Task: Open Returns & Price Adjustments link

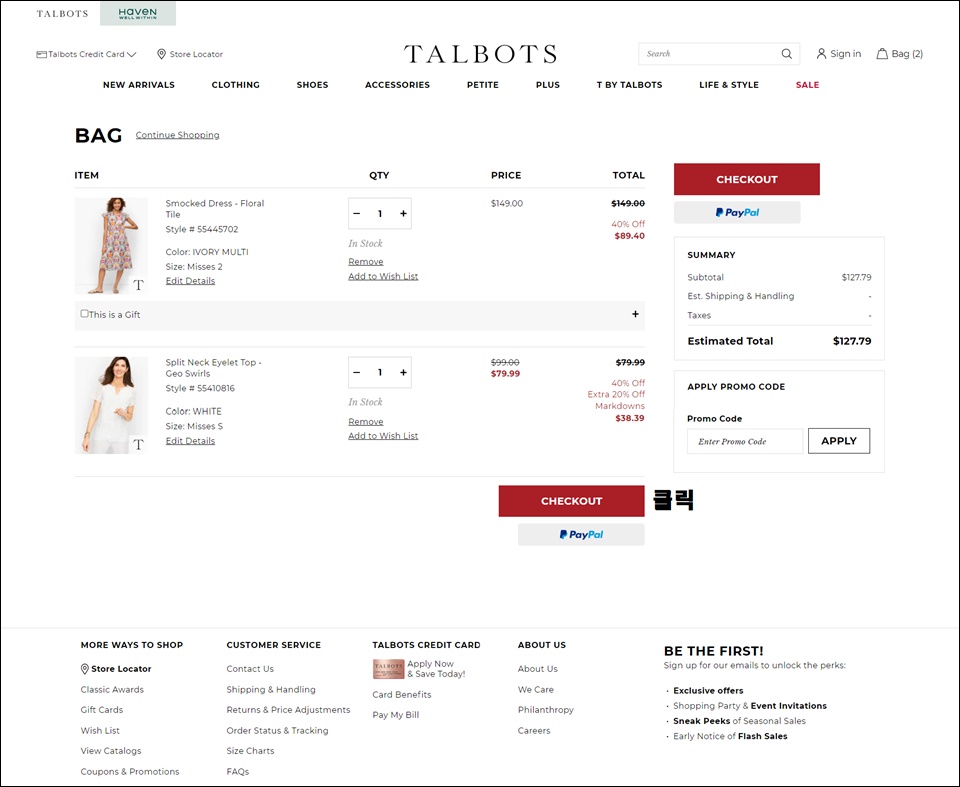Action: pyautogui.click(x=288, y=710)
